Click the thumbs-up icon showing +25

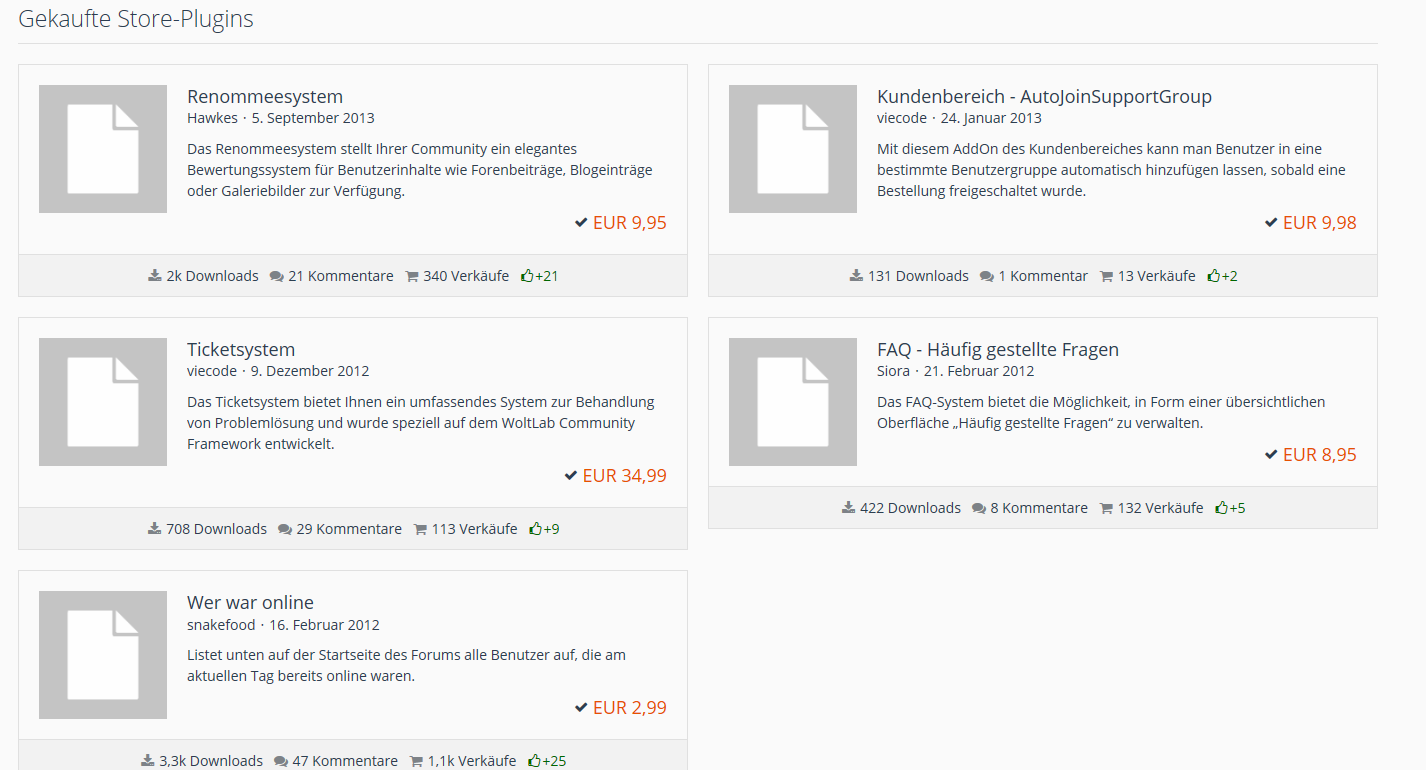pyautogui.click(x=534, y=761)
